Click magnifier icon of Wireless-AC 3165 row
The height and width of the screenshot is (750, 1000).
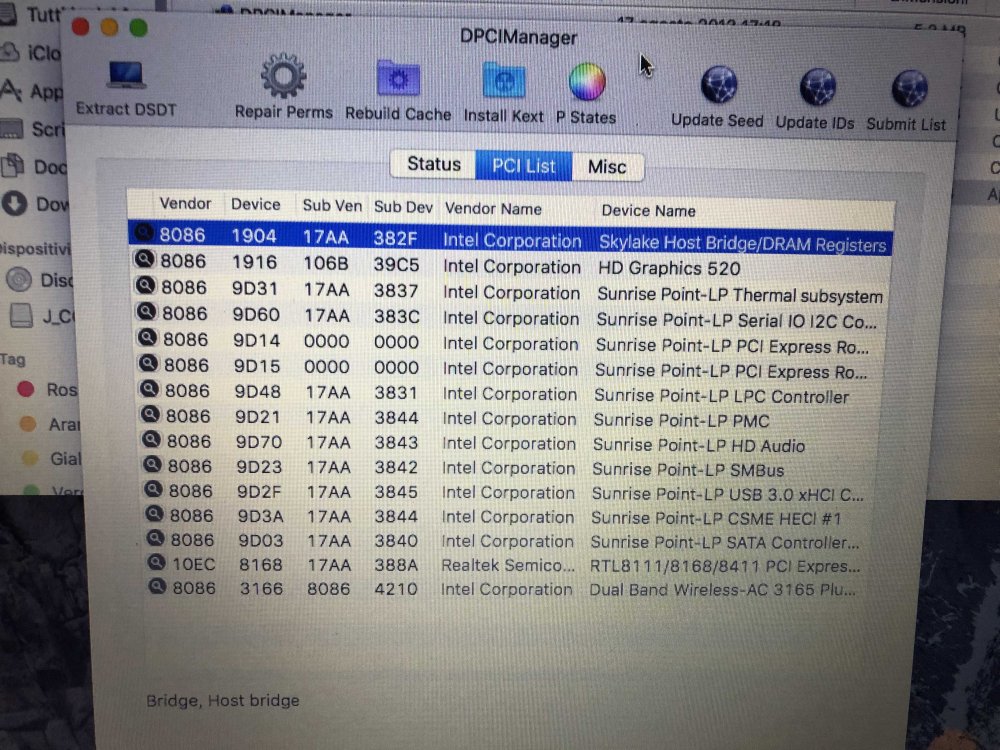(x=158, y=587)
